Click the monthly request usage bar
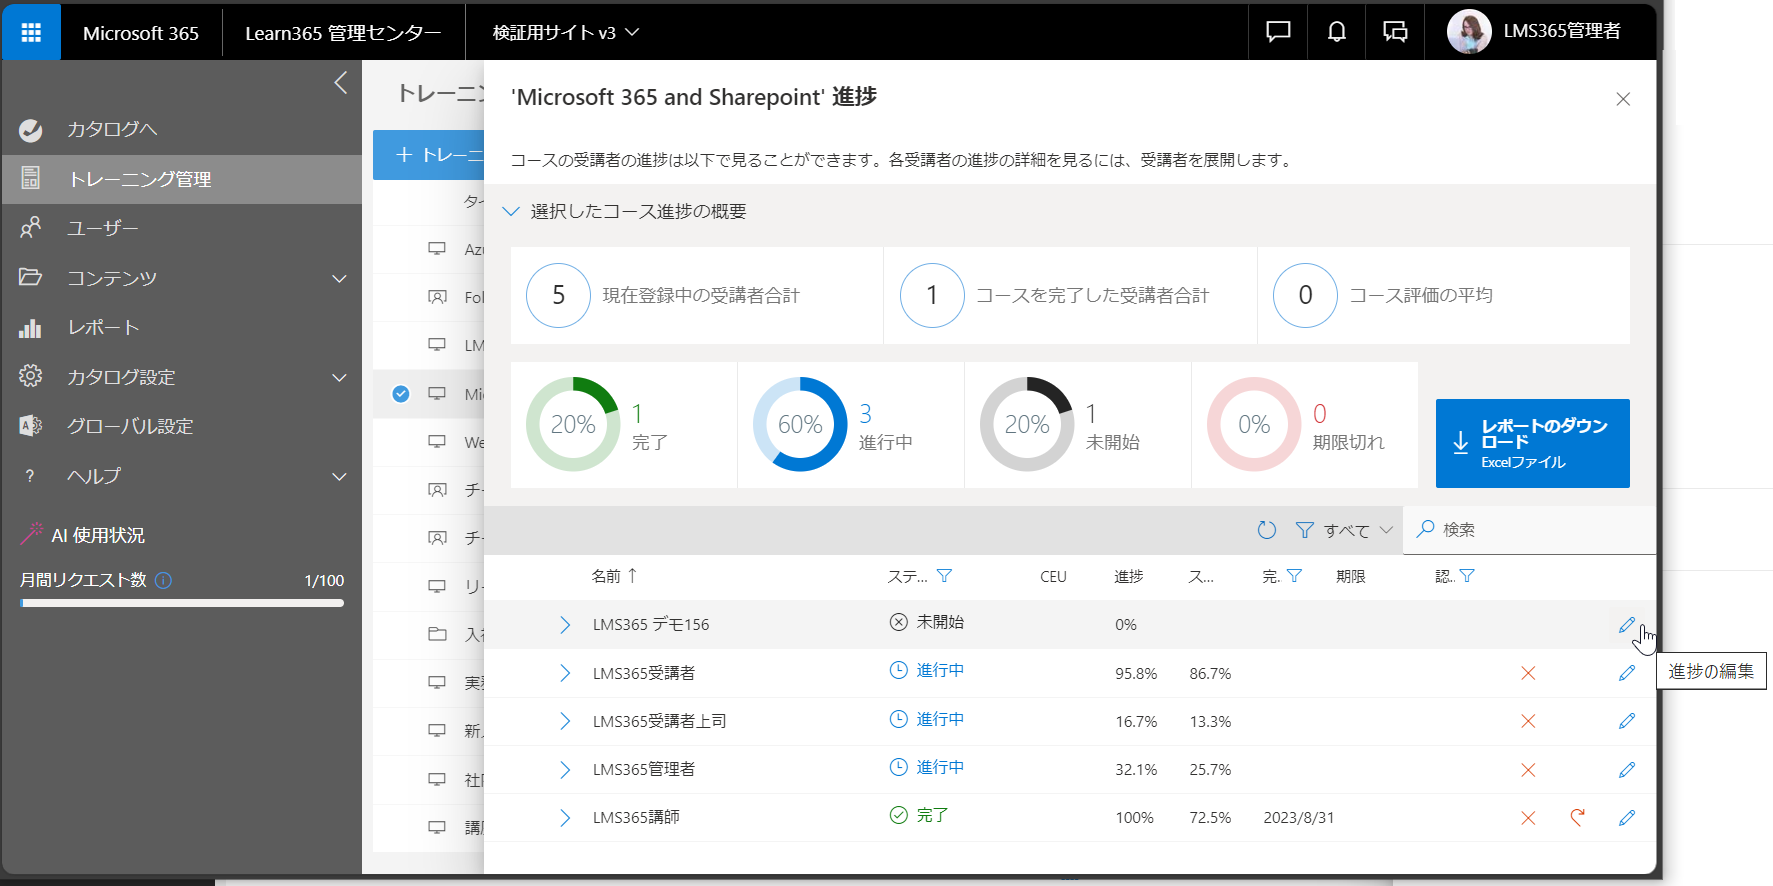Screen dimensions: 1773x886 click(182, 603)
